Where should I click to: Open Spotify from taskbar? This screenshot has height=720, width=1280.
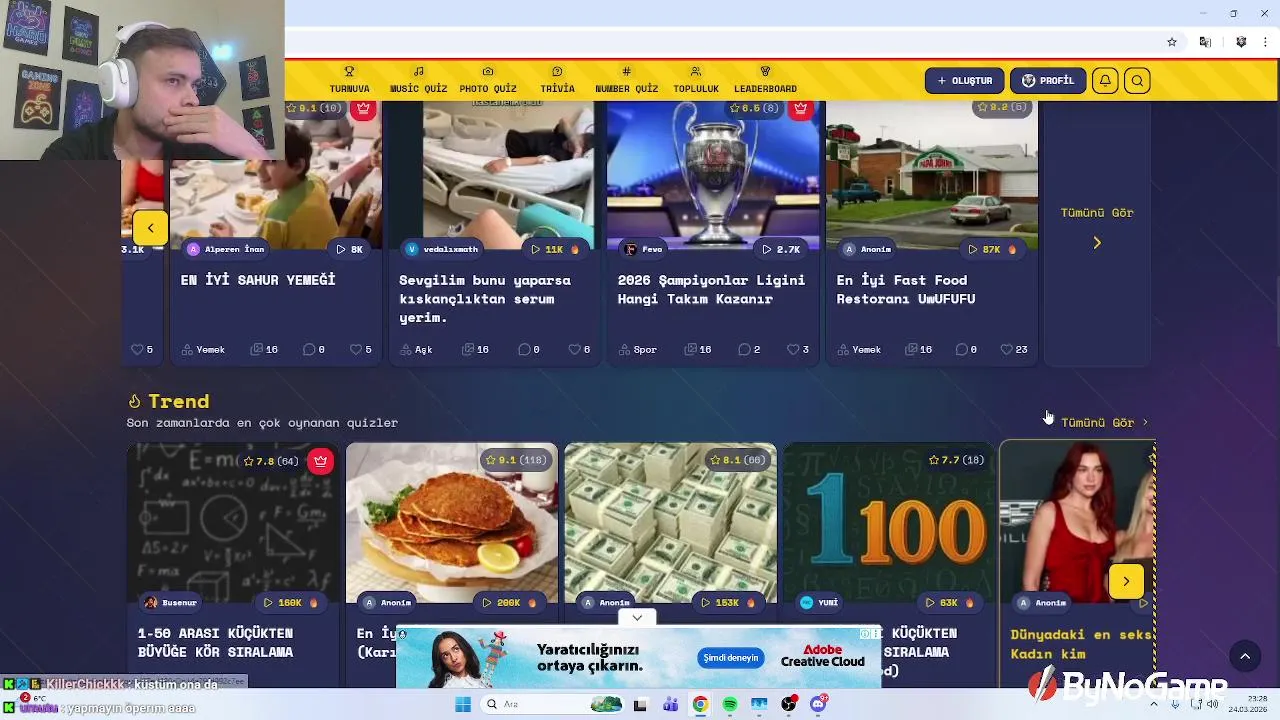tap(730, 704)
